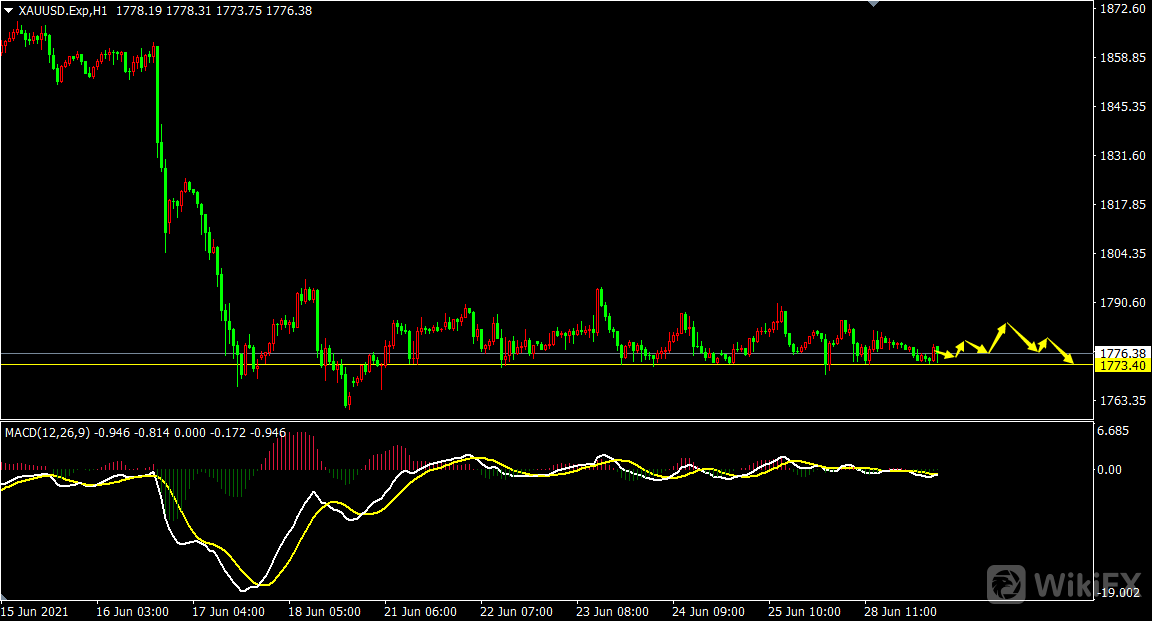Image resolution: width=1152 pixels, height=621 pixels.
Task: Select the yellow horizontal support line
Action: [500, 365]
